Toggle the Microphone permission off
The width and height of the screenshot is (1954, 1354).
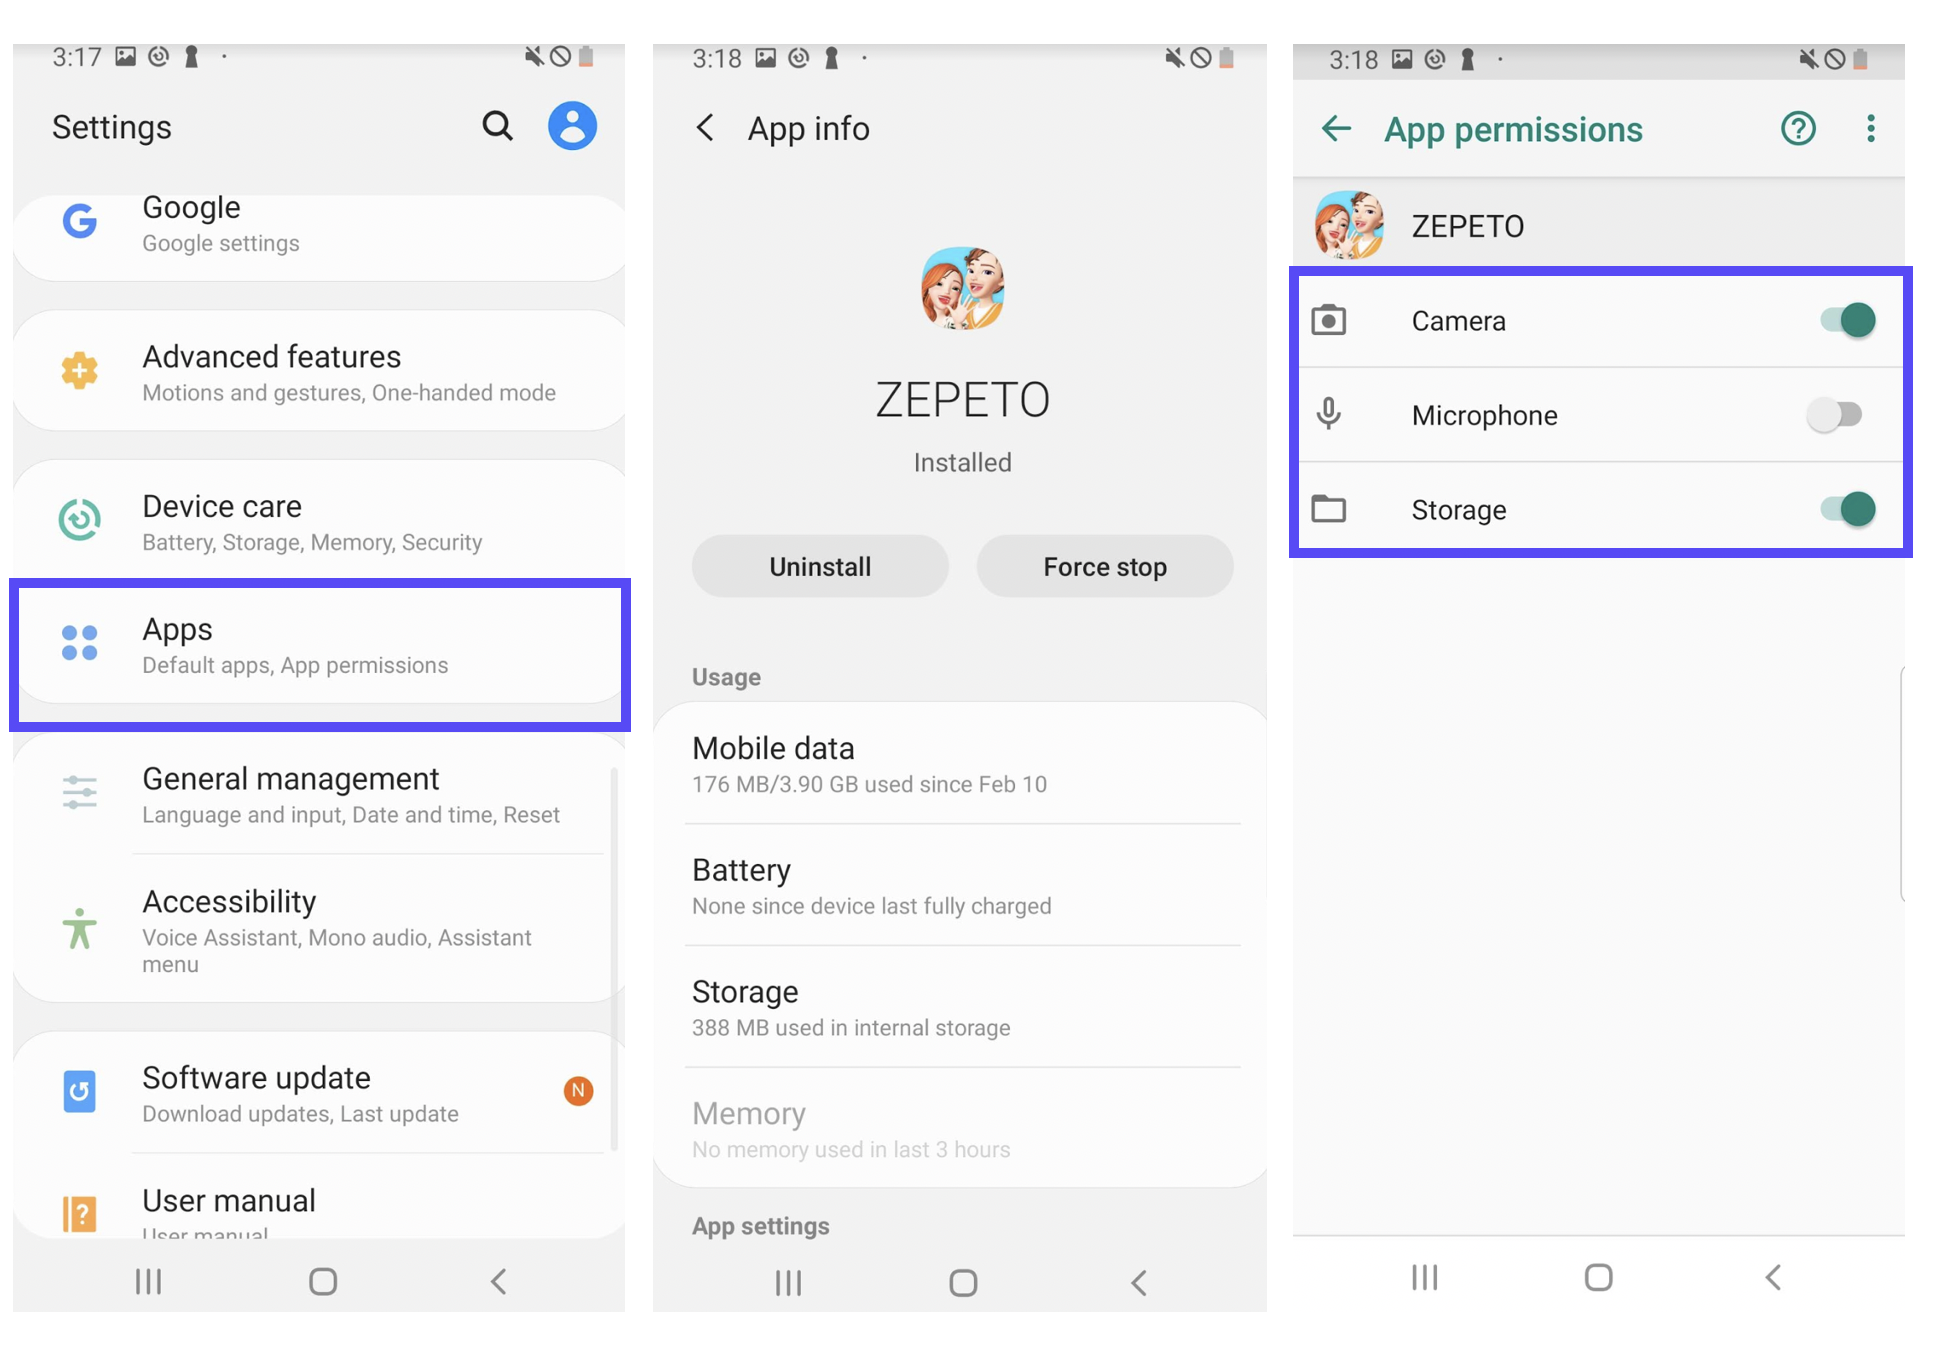(x=1841, y=416)
